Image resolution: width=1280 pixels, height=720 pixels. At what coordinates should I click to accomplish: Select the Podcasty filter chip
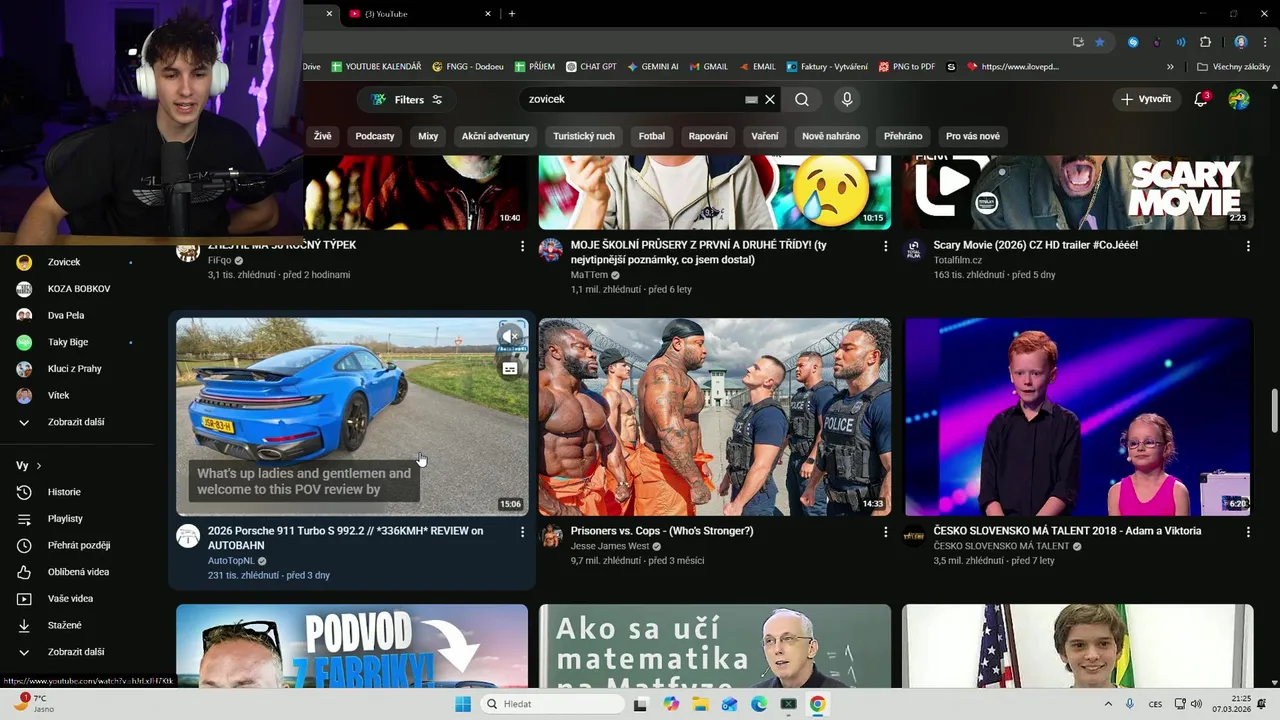pyautogui.click(x=375, y=136)
